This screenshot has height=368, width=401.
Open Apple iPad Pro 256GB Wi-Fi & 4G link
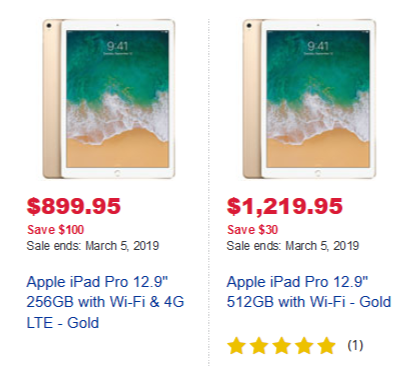click(x=105, y=302)
